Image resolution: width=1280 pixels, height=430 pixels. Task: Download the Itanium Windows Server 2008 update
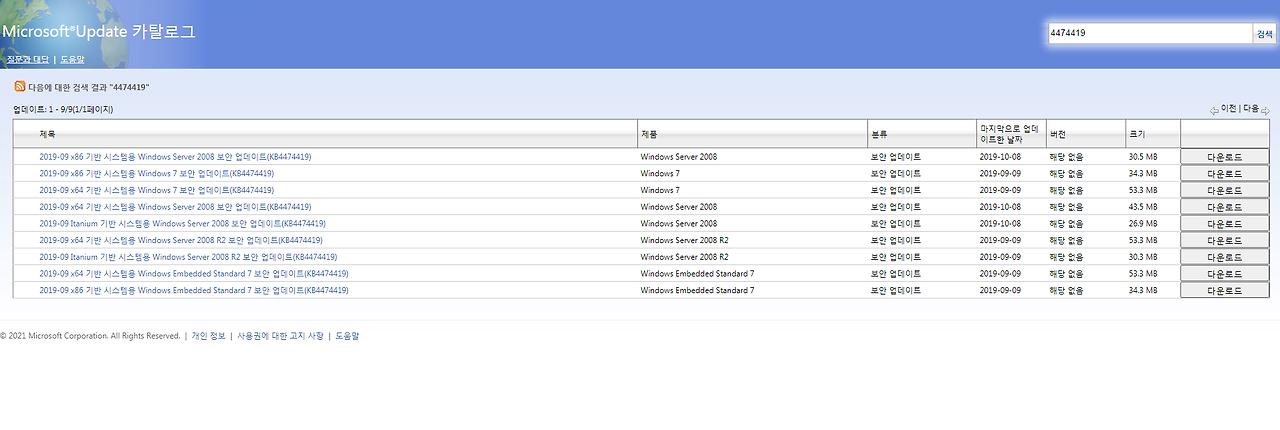point(1224,223)
